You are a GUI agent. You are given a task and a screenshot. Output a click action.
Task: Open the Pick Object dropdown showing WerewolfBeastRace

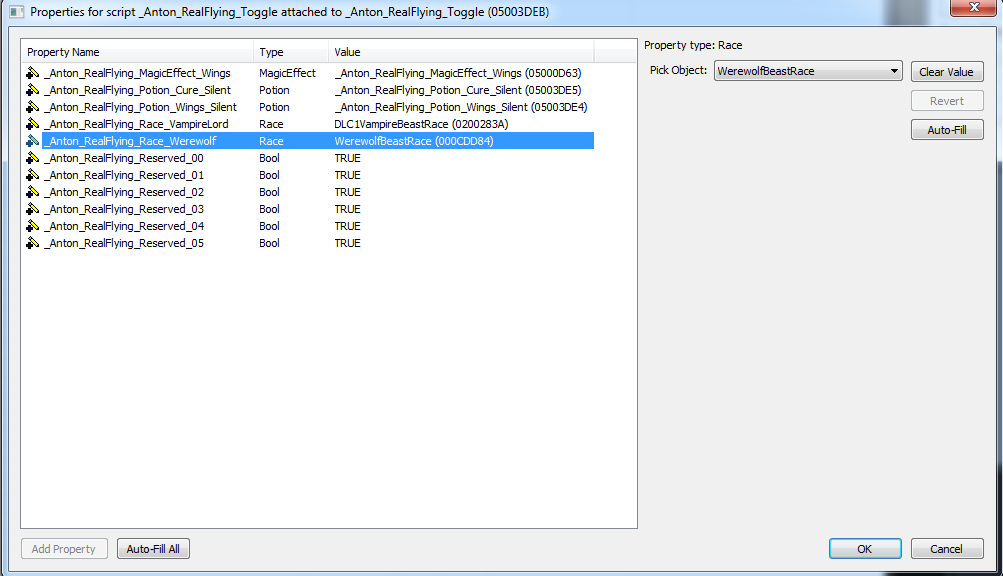808,71
